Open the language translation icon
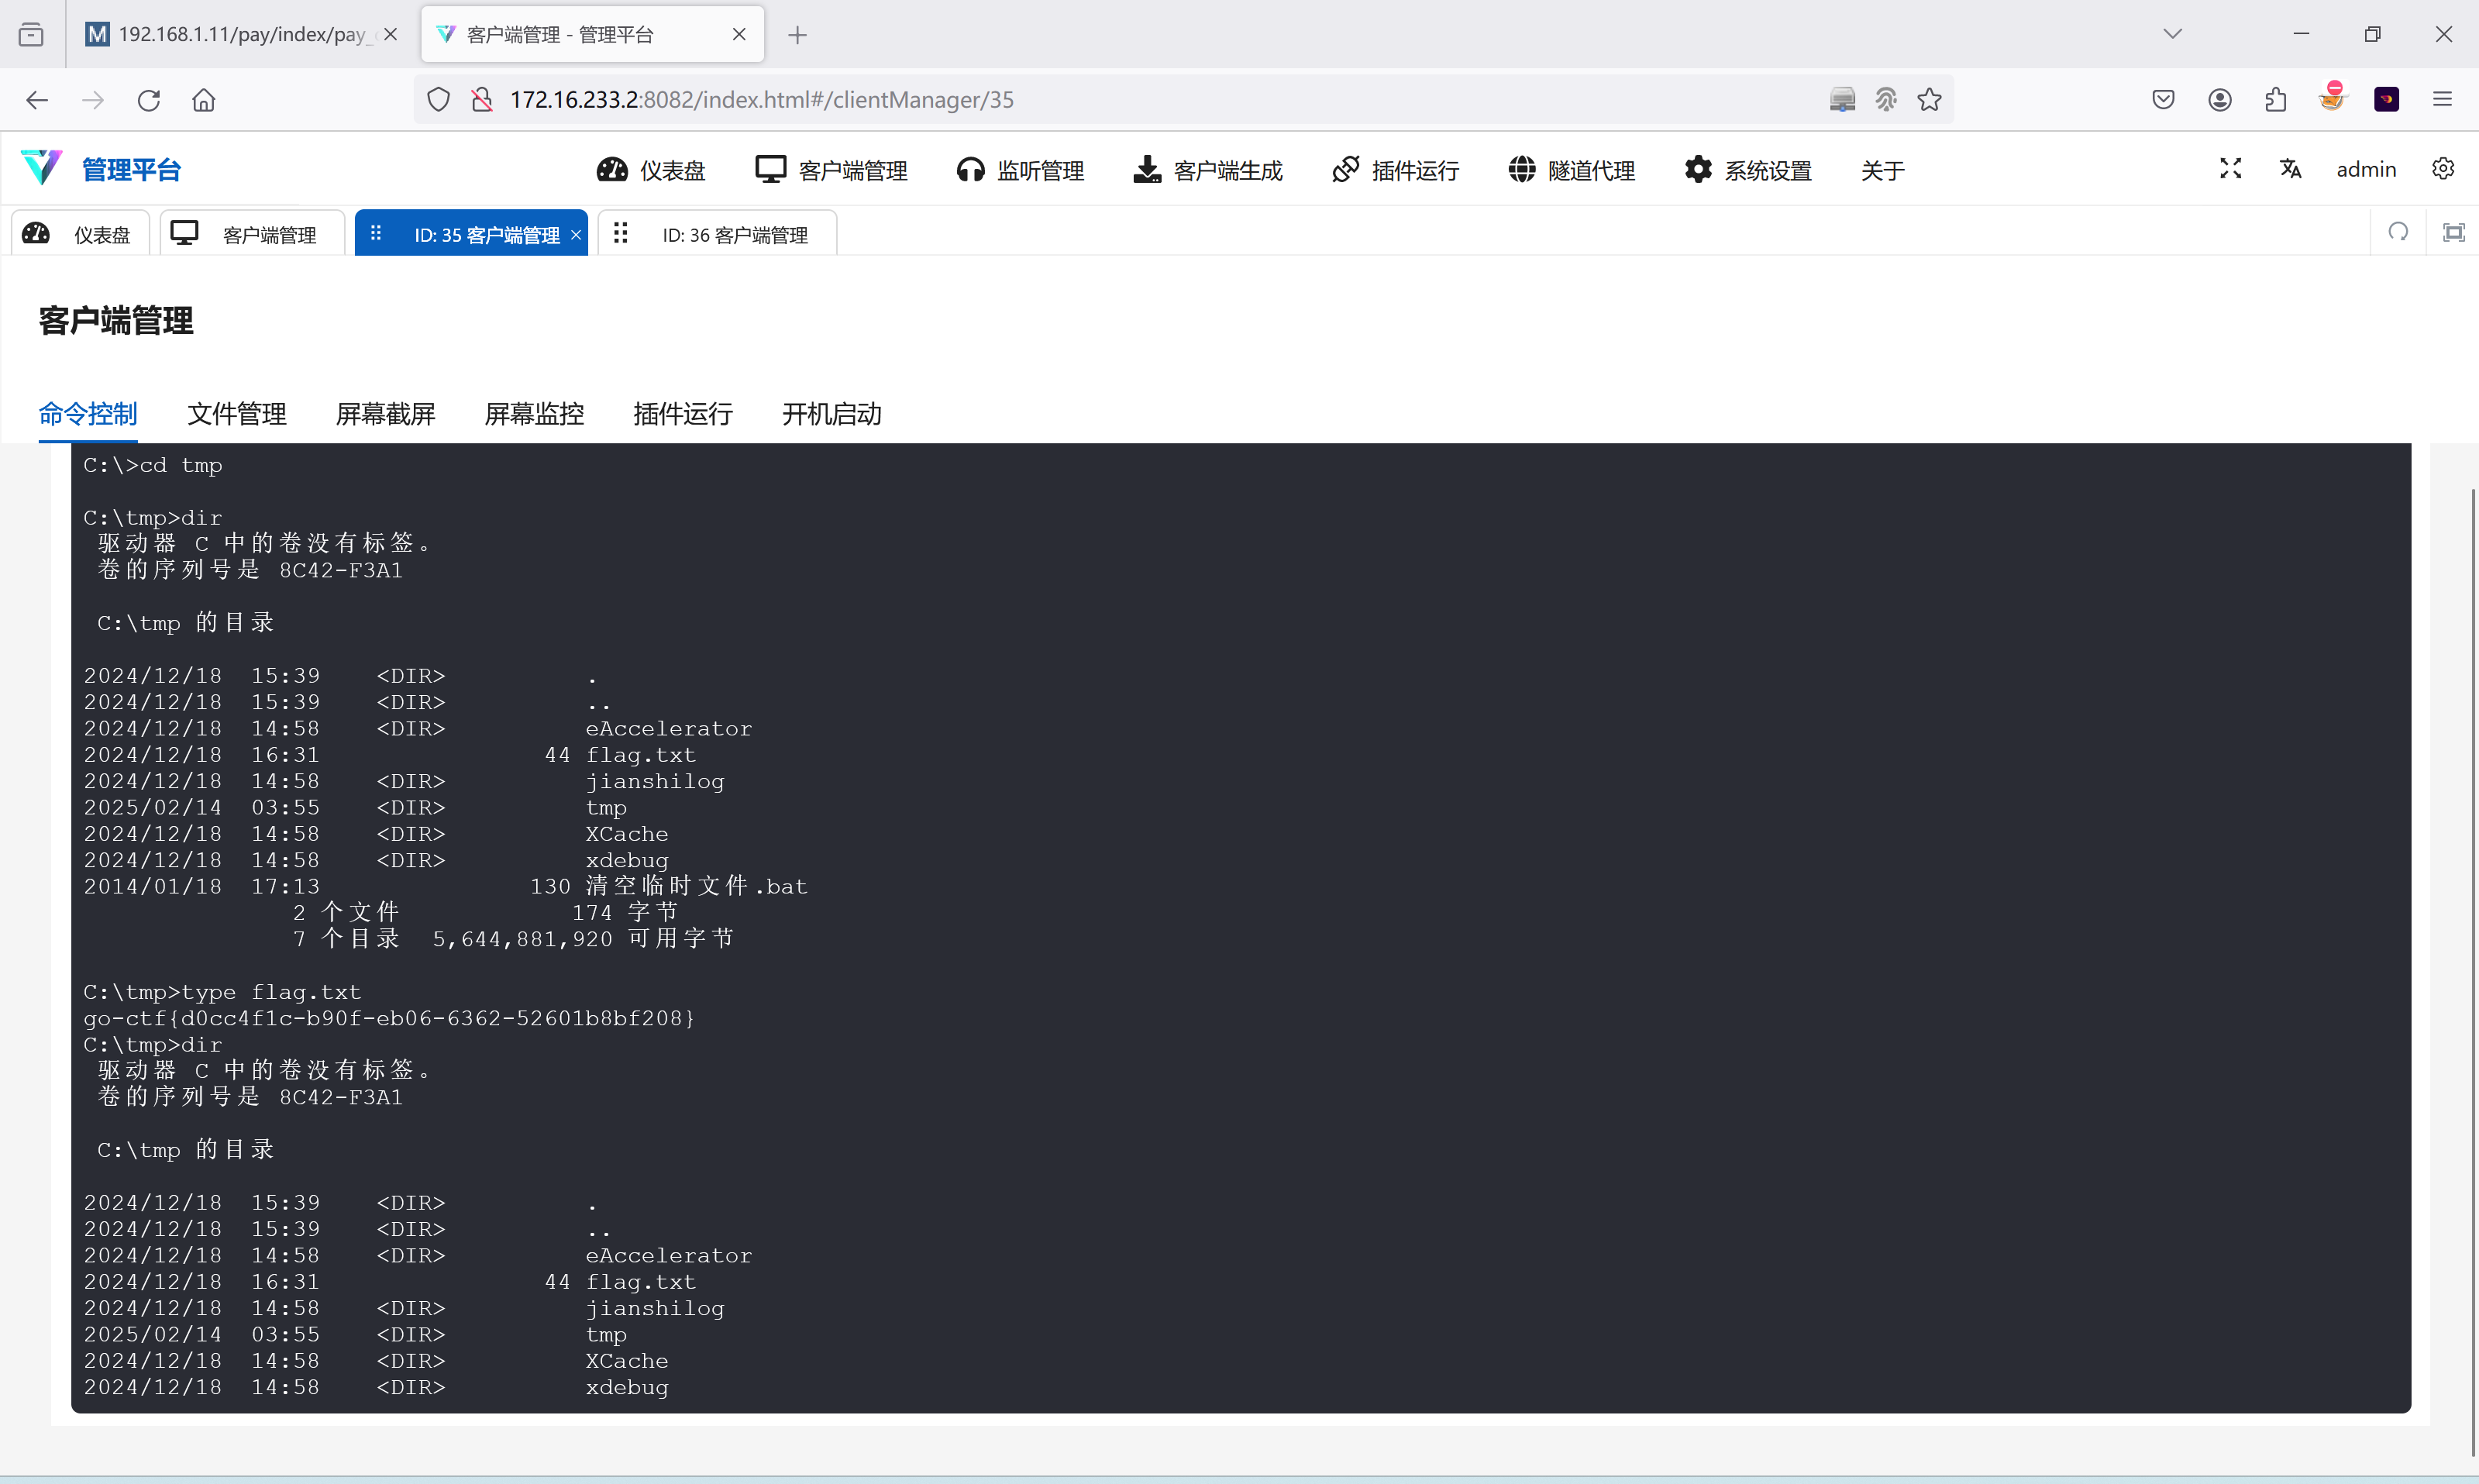Image resolution: width=2479 pixels, height=1484 pixels. [x=2290, y=169]
